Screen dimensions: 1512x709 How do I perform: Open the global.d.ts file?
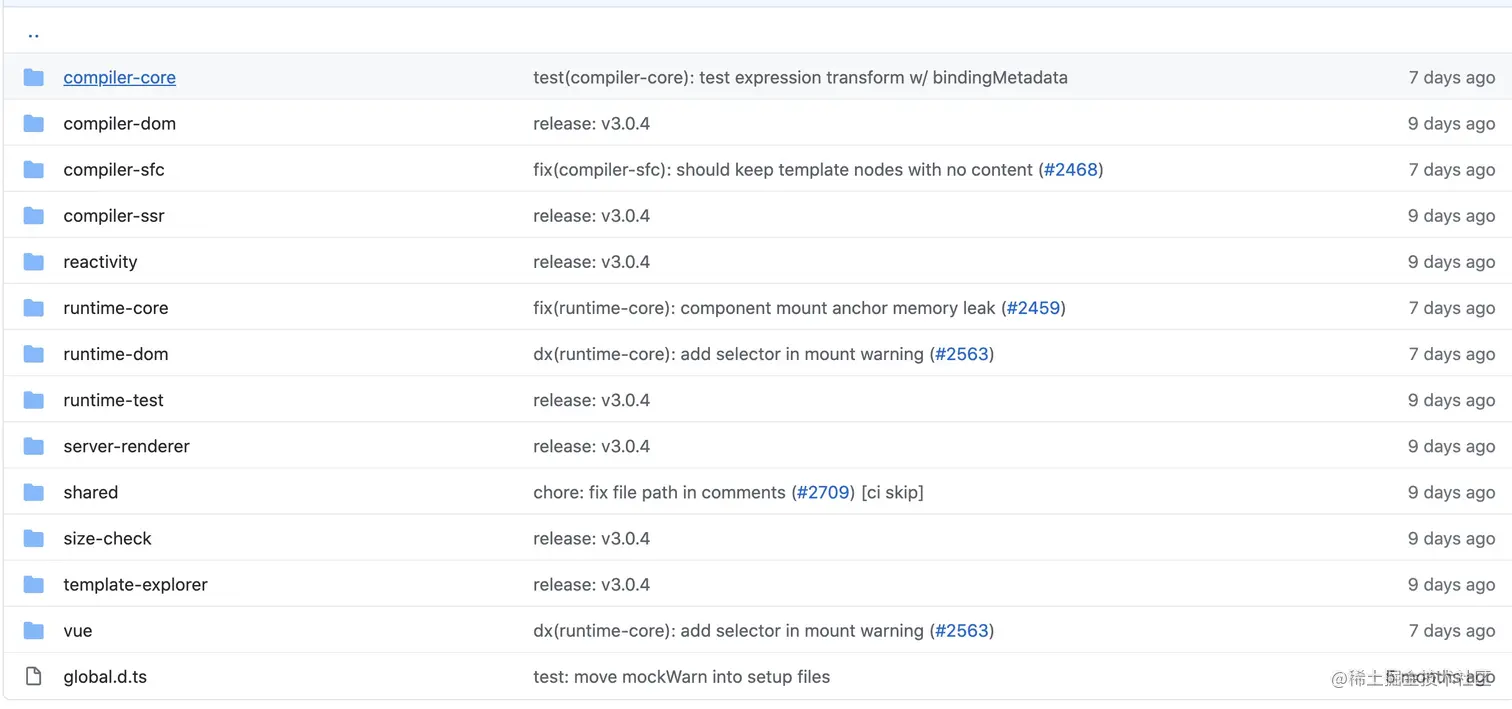(105, 677)
